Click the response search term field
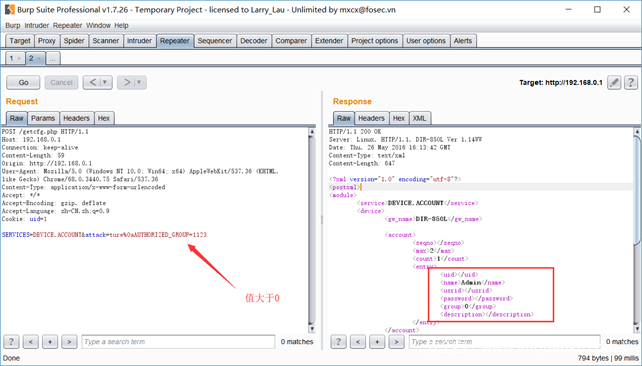Viewport: 642px width, 366px height. (504, 341)
